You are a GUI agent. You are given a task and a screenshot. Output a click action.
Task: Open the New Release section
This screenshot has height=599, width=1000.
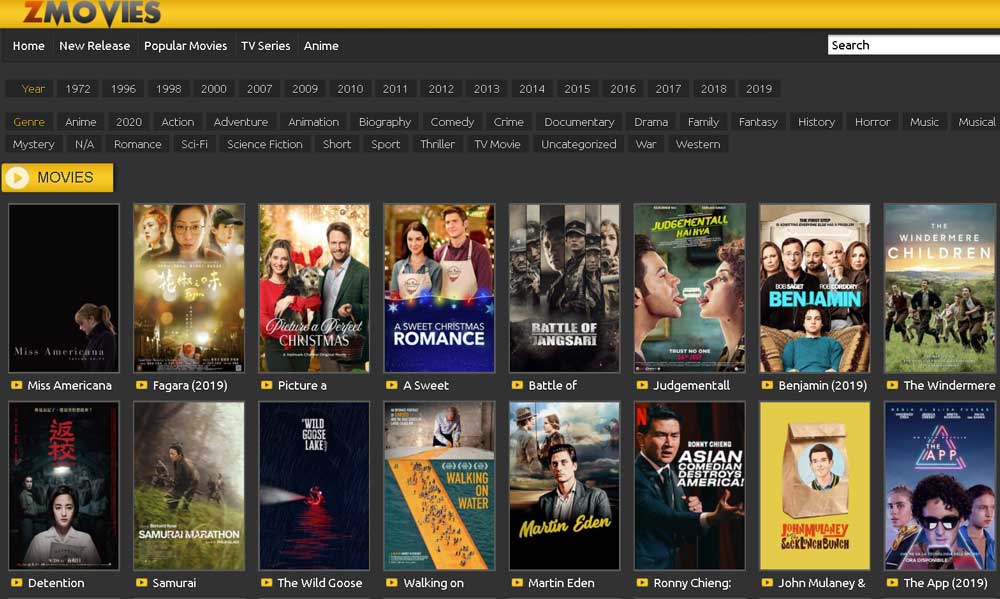(x=94, y=46)
